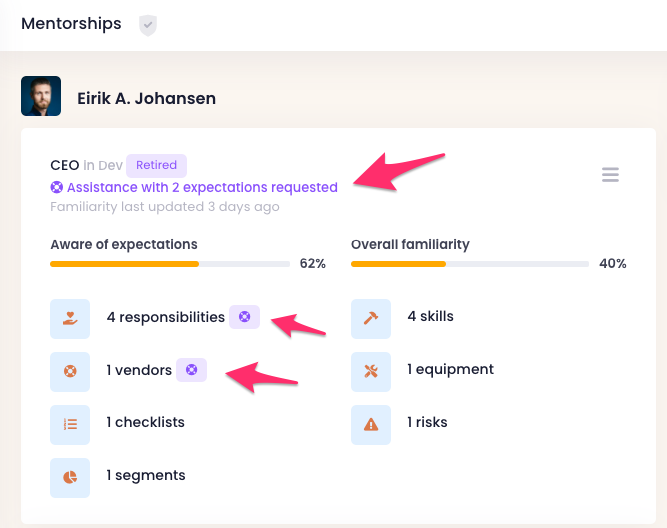The width and height of the screenshot is (667, 528).
Task: Select the Eirik A. Johansen name
Action: click(146, 99)
